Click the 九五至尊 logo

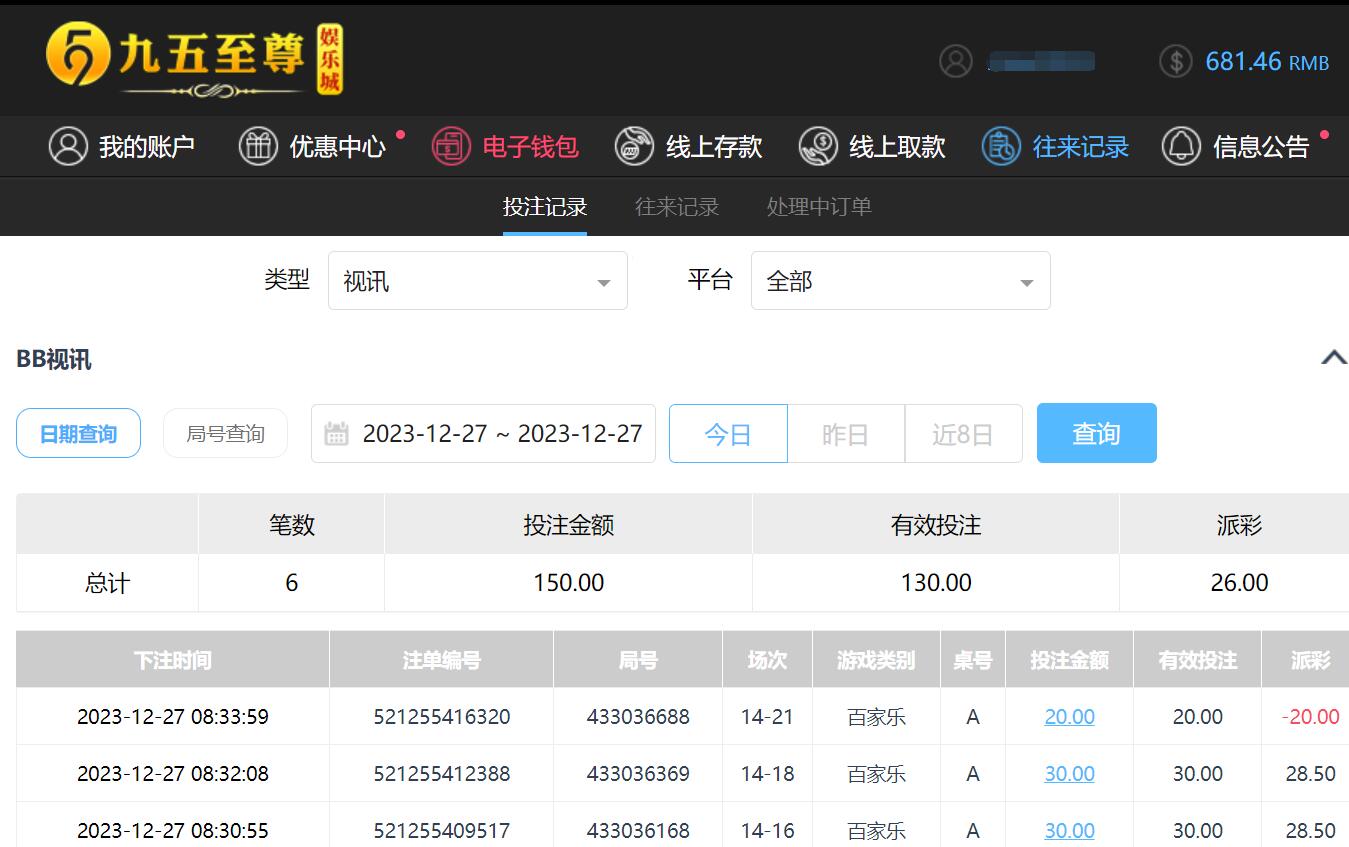pyautogui.click(x=194, y=60)
